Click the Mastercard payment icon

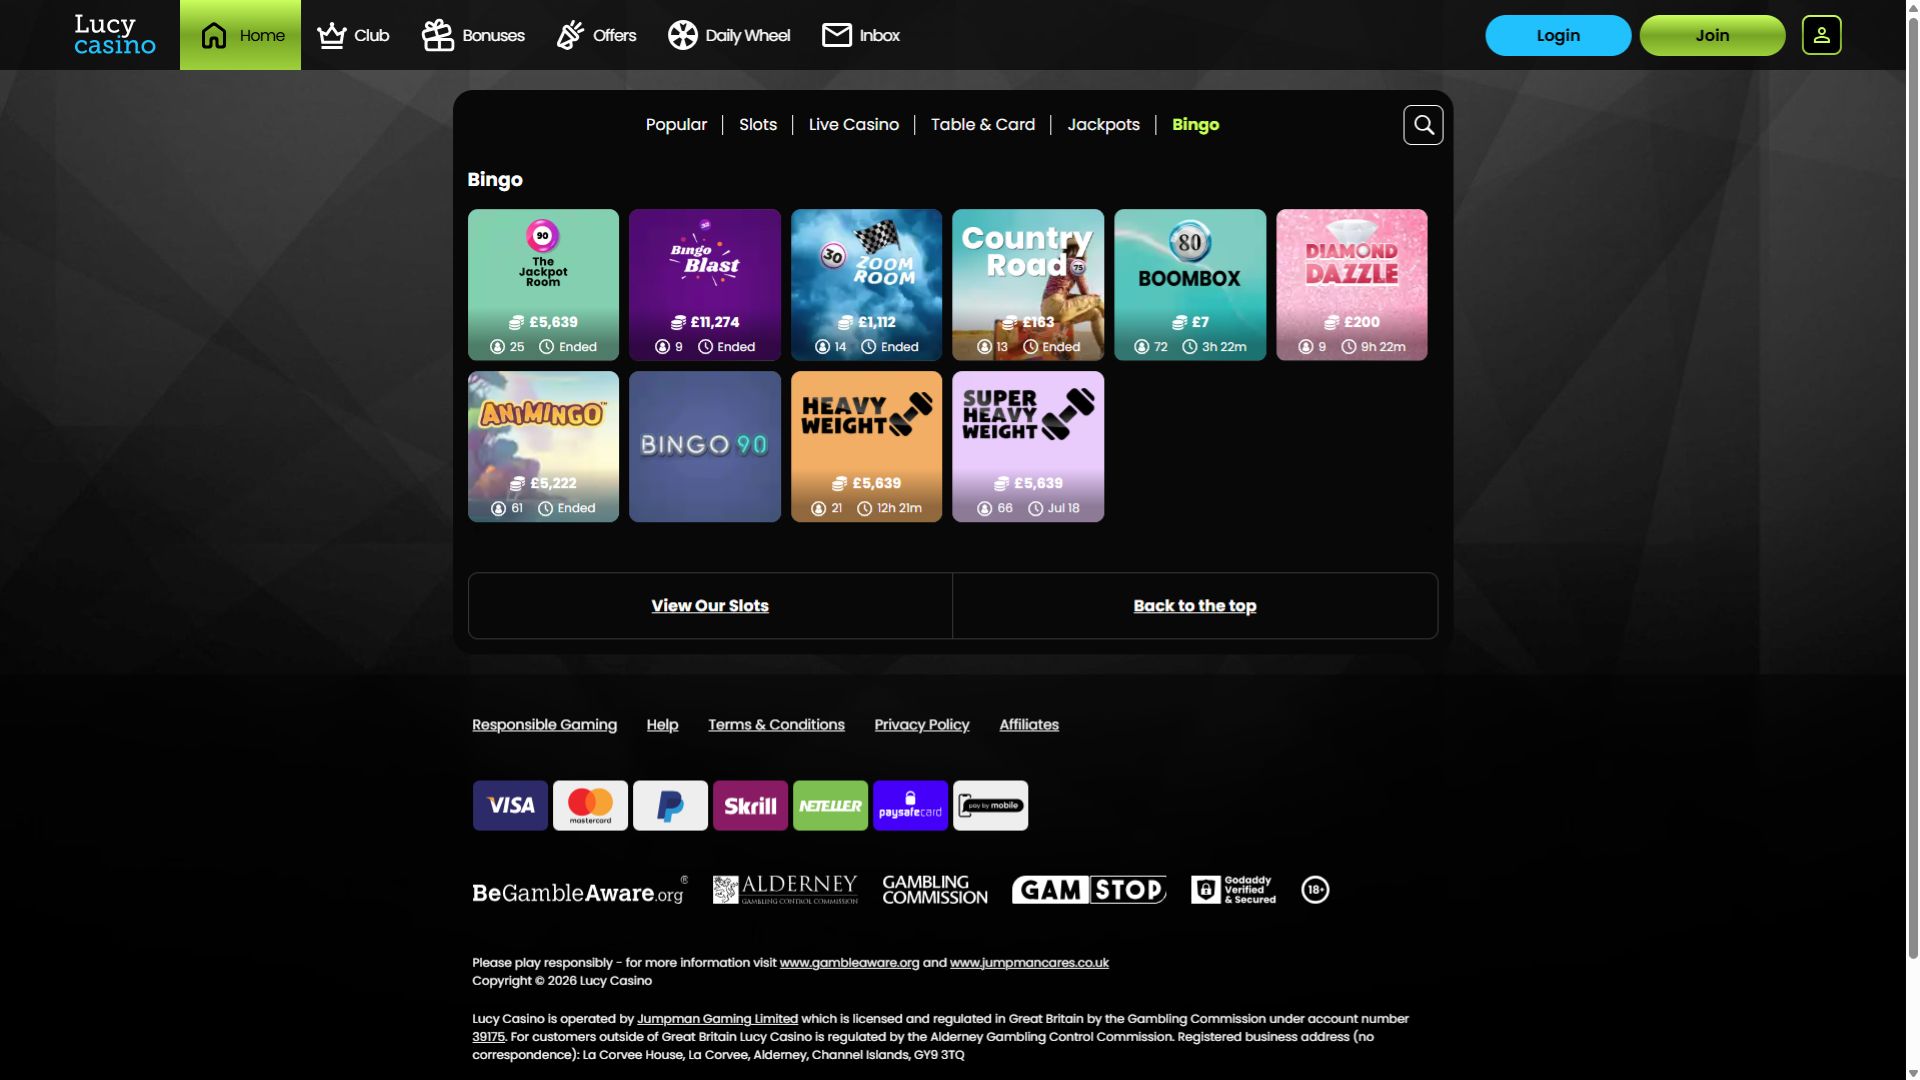[590, 805]
